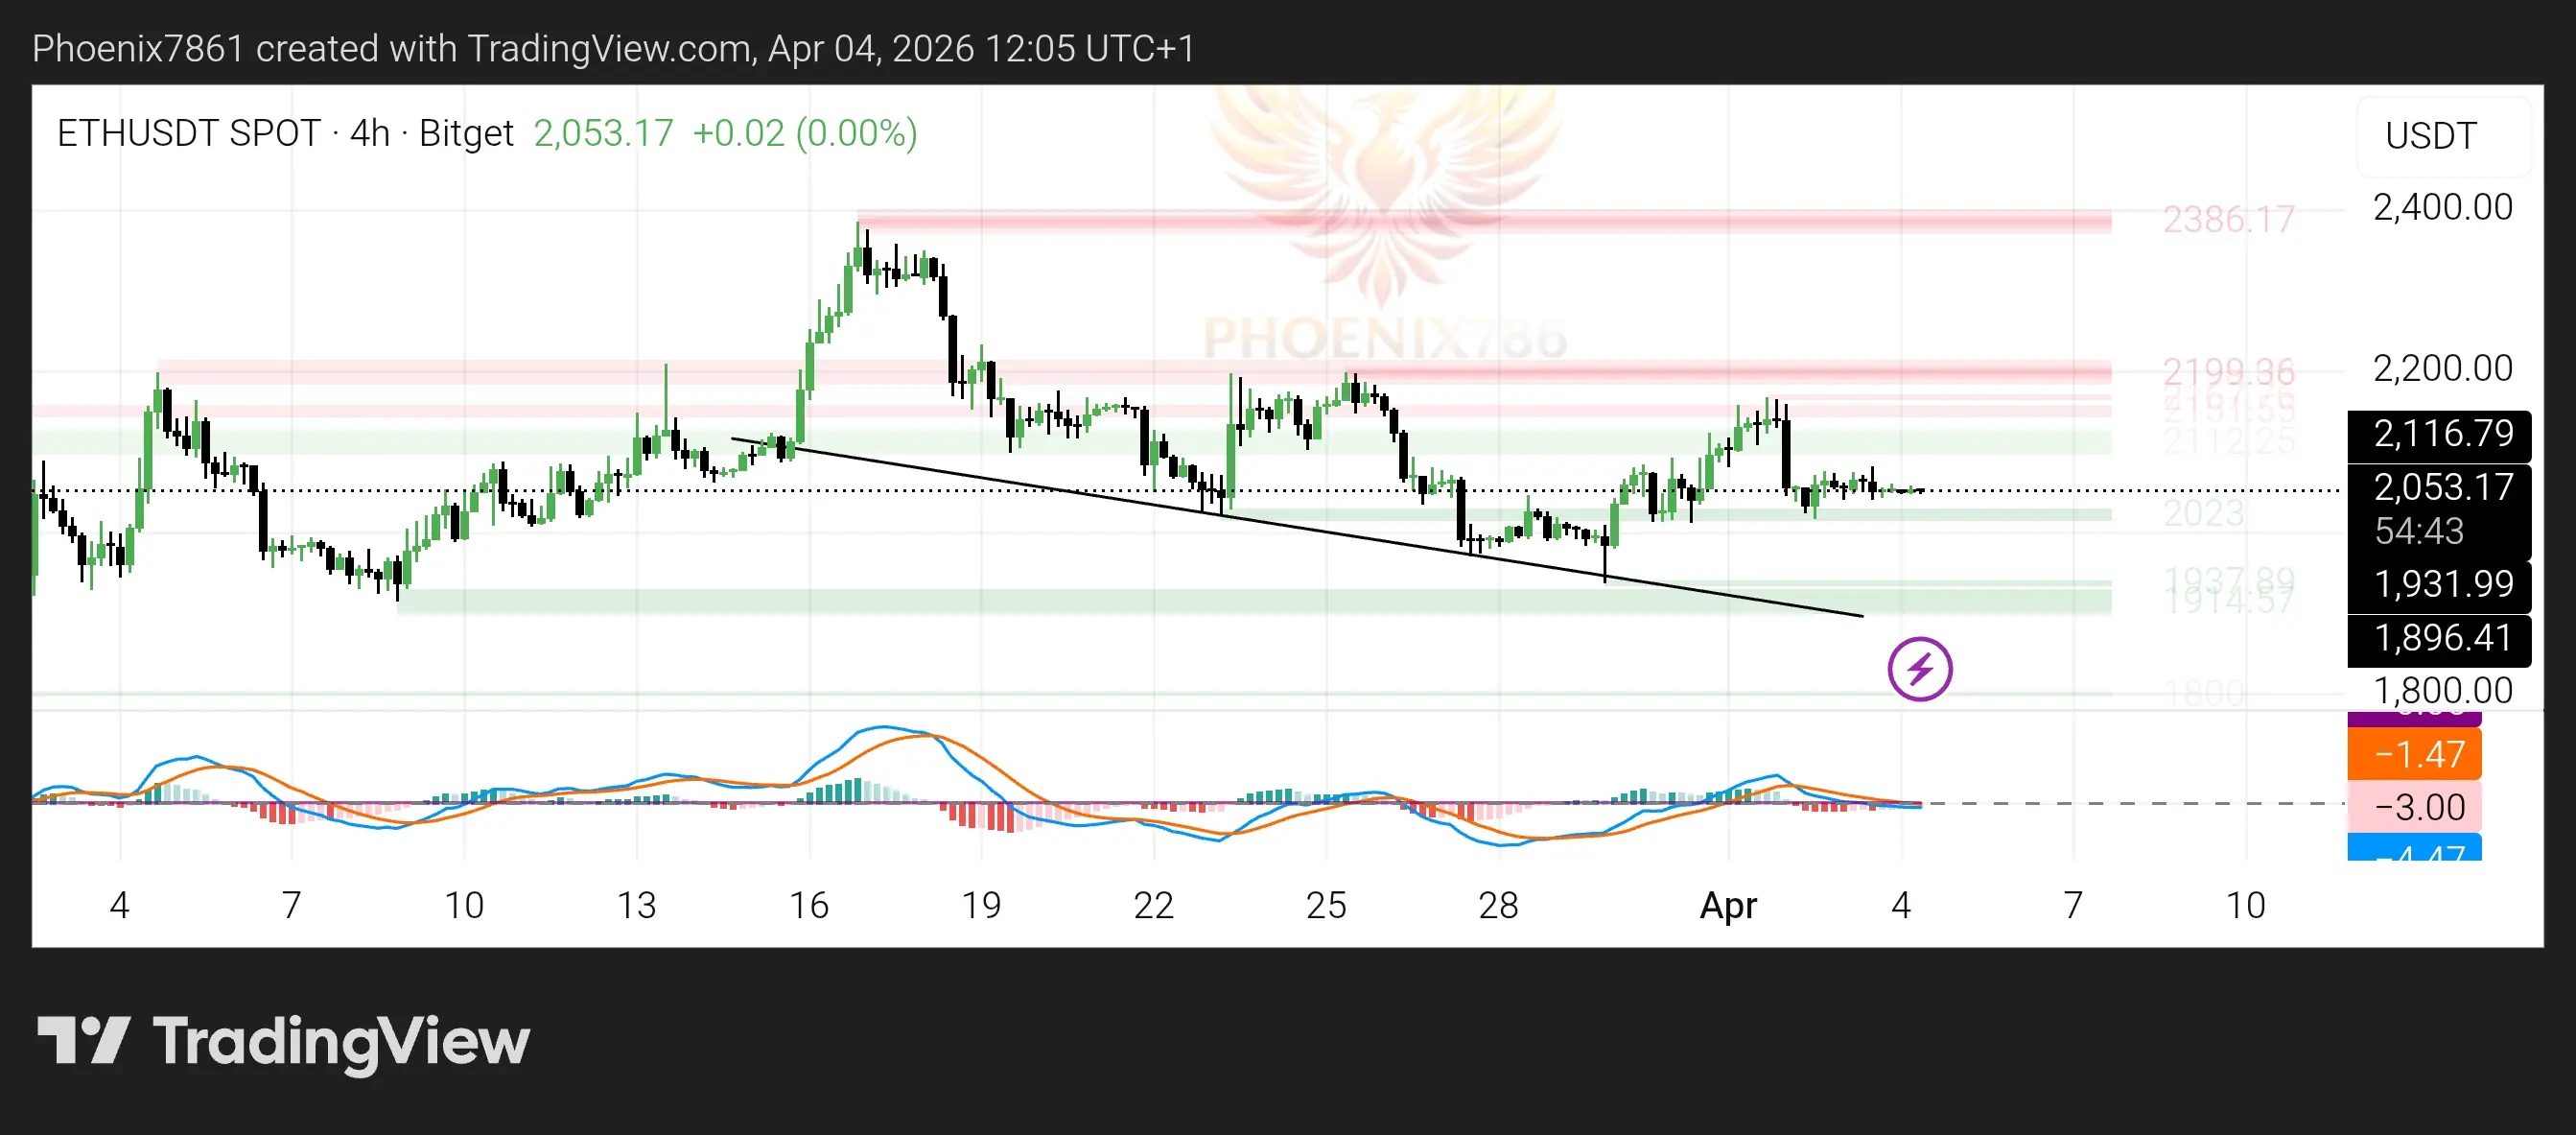The height and width of the screenshot is (1135, 2576).
Task: Click the 1,800.00 price scale label
Action: pyautogui.click(x=2441, y=690)
